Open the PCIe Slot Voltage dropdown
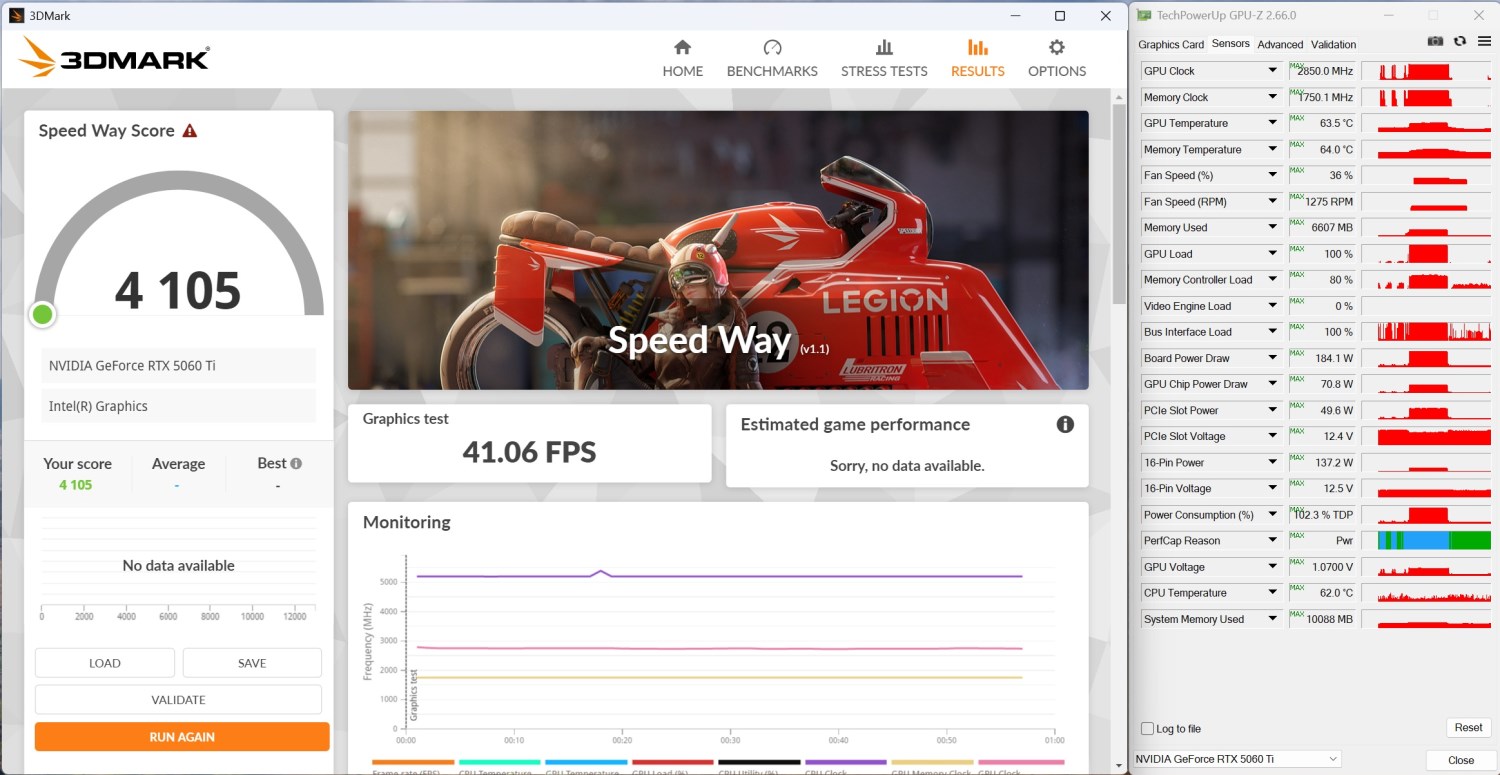Viewport: 1500px width, 775px height. (1273, 436)
